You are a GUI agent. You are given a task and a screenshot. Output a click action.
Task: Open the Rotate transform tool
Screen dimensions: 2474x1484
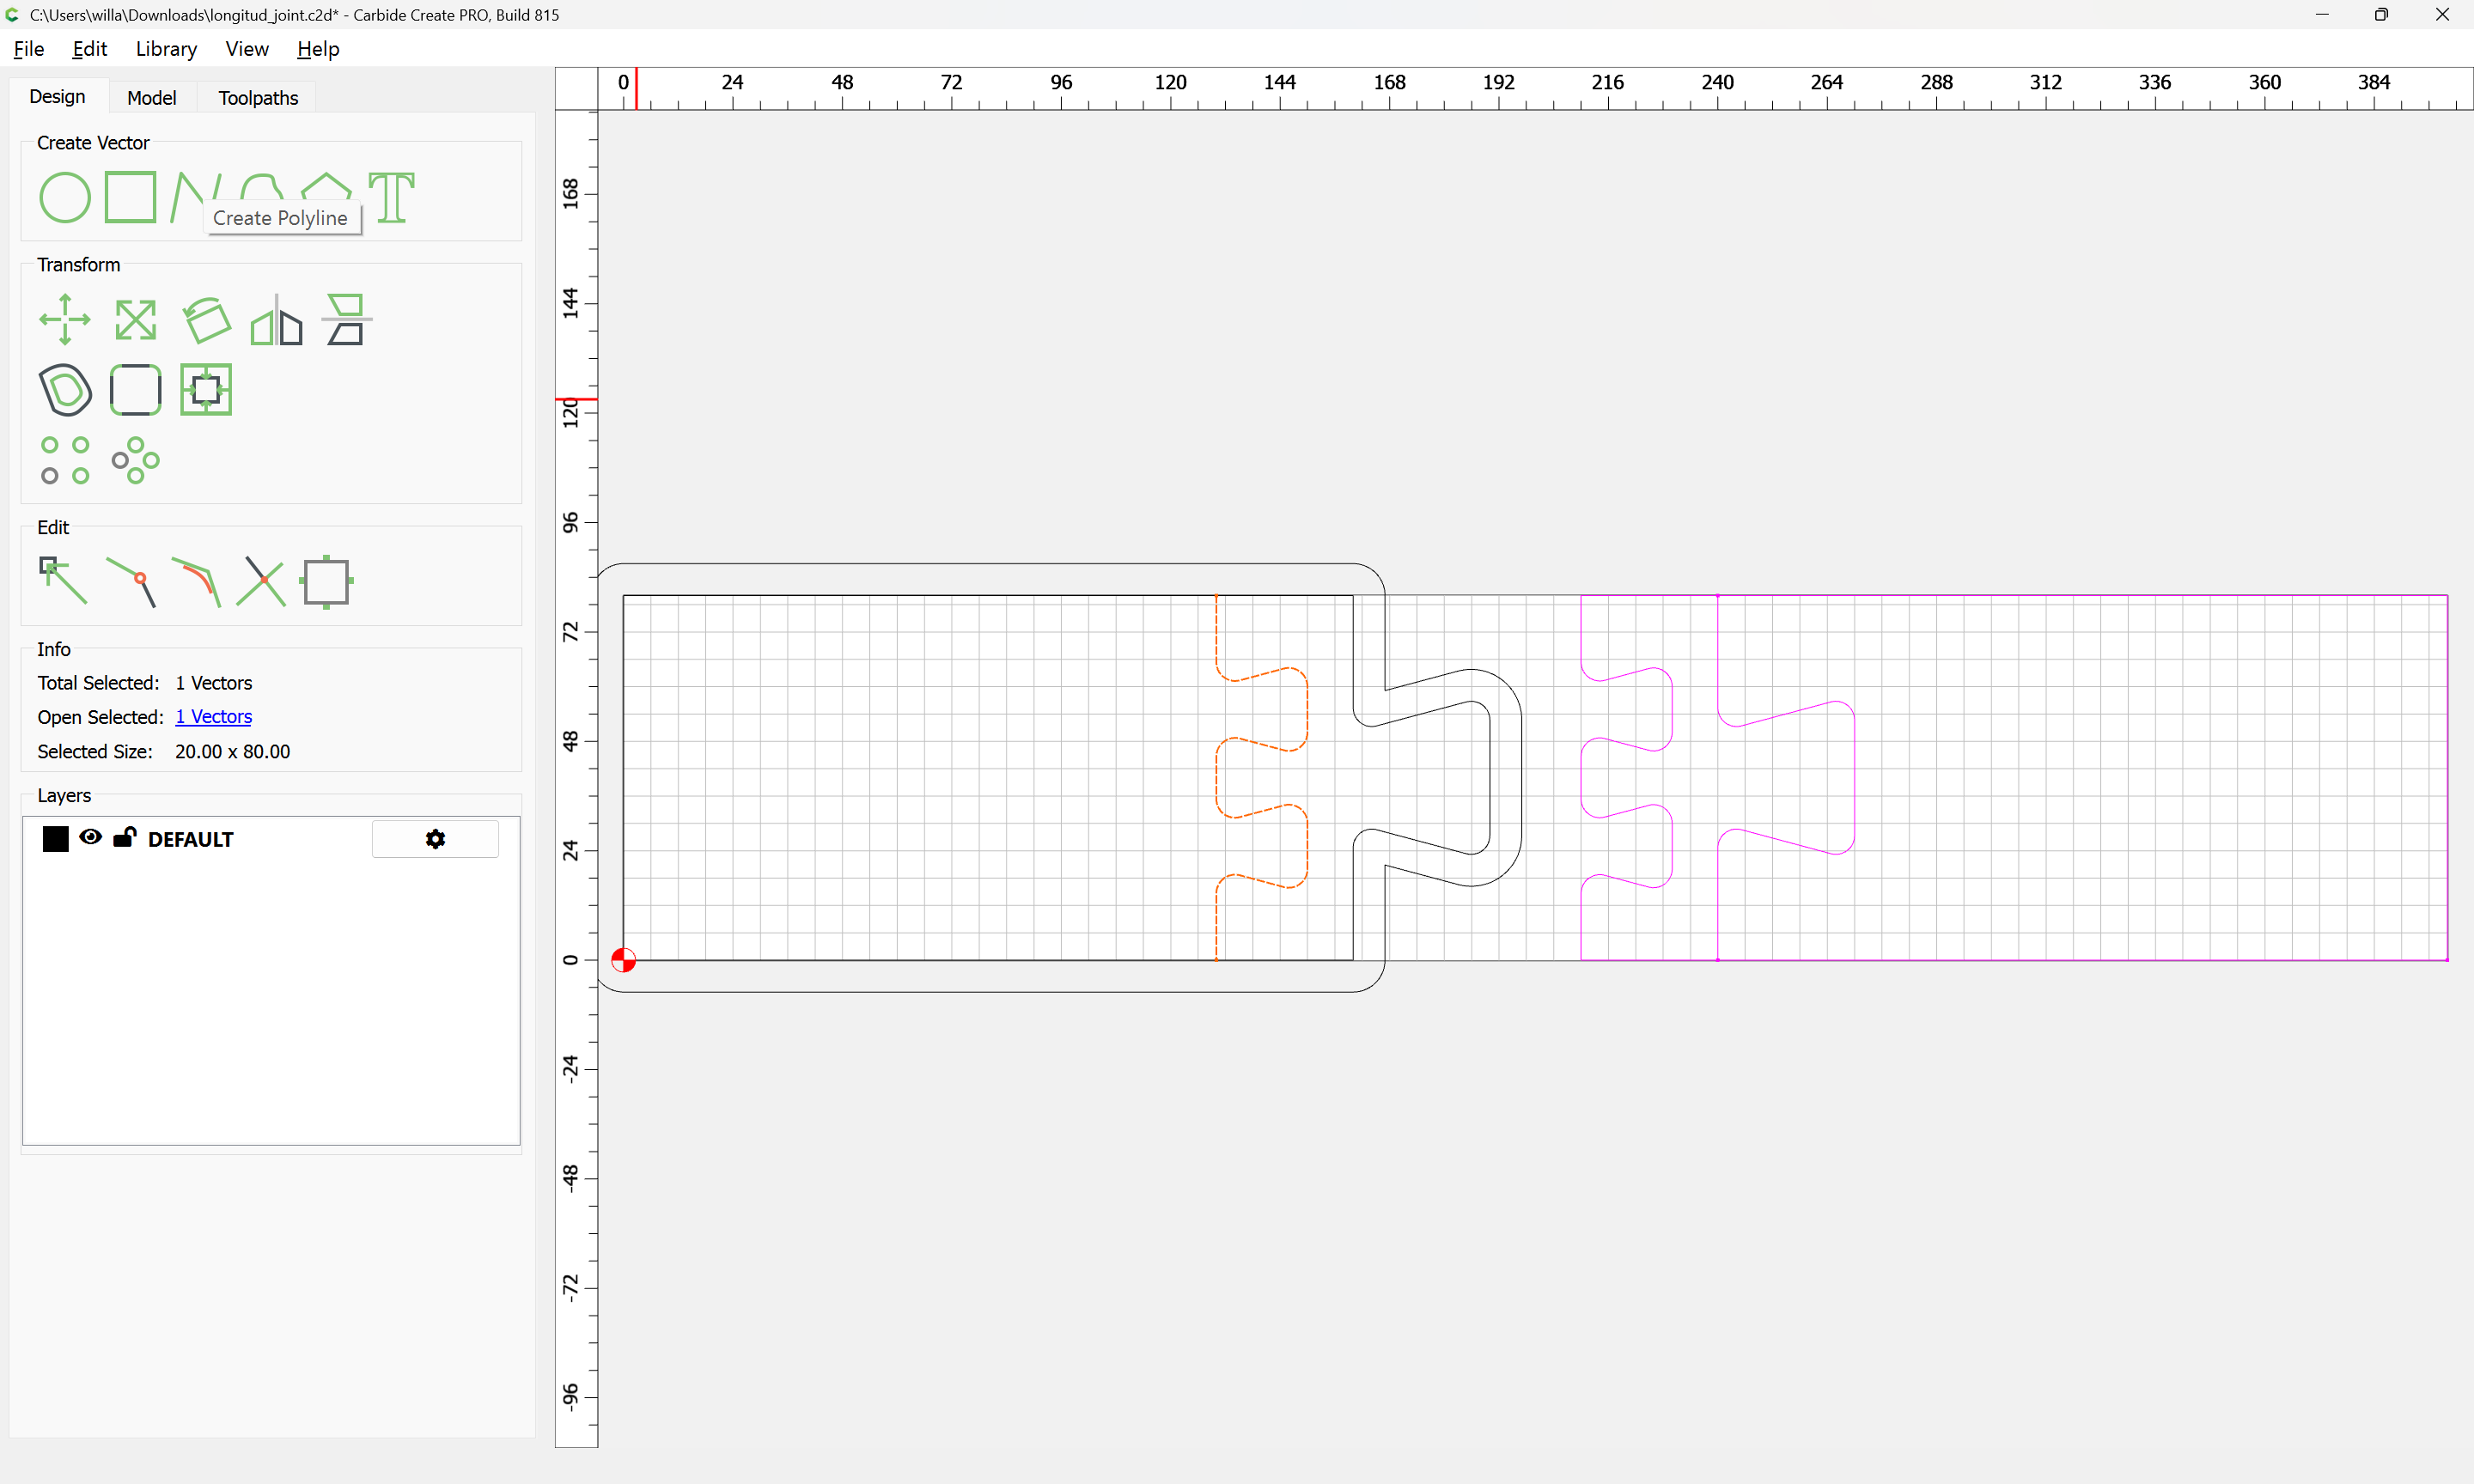206,320
